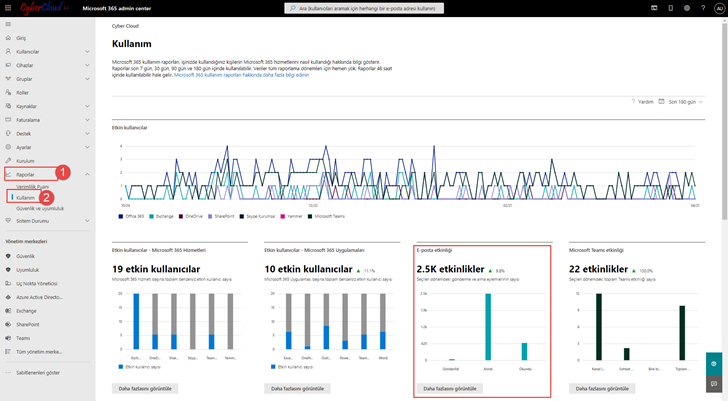This screenshot has height=401, width=728.
Task: Click the Destek support headset icon
Action: pyautogui.click(x=8, y=134)
